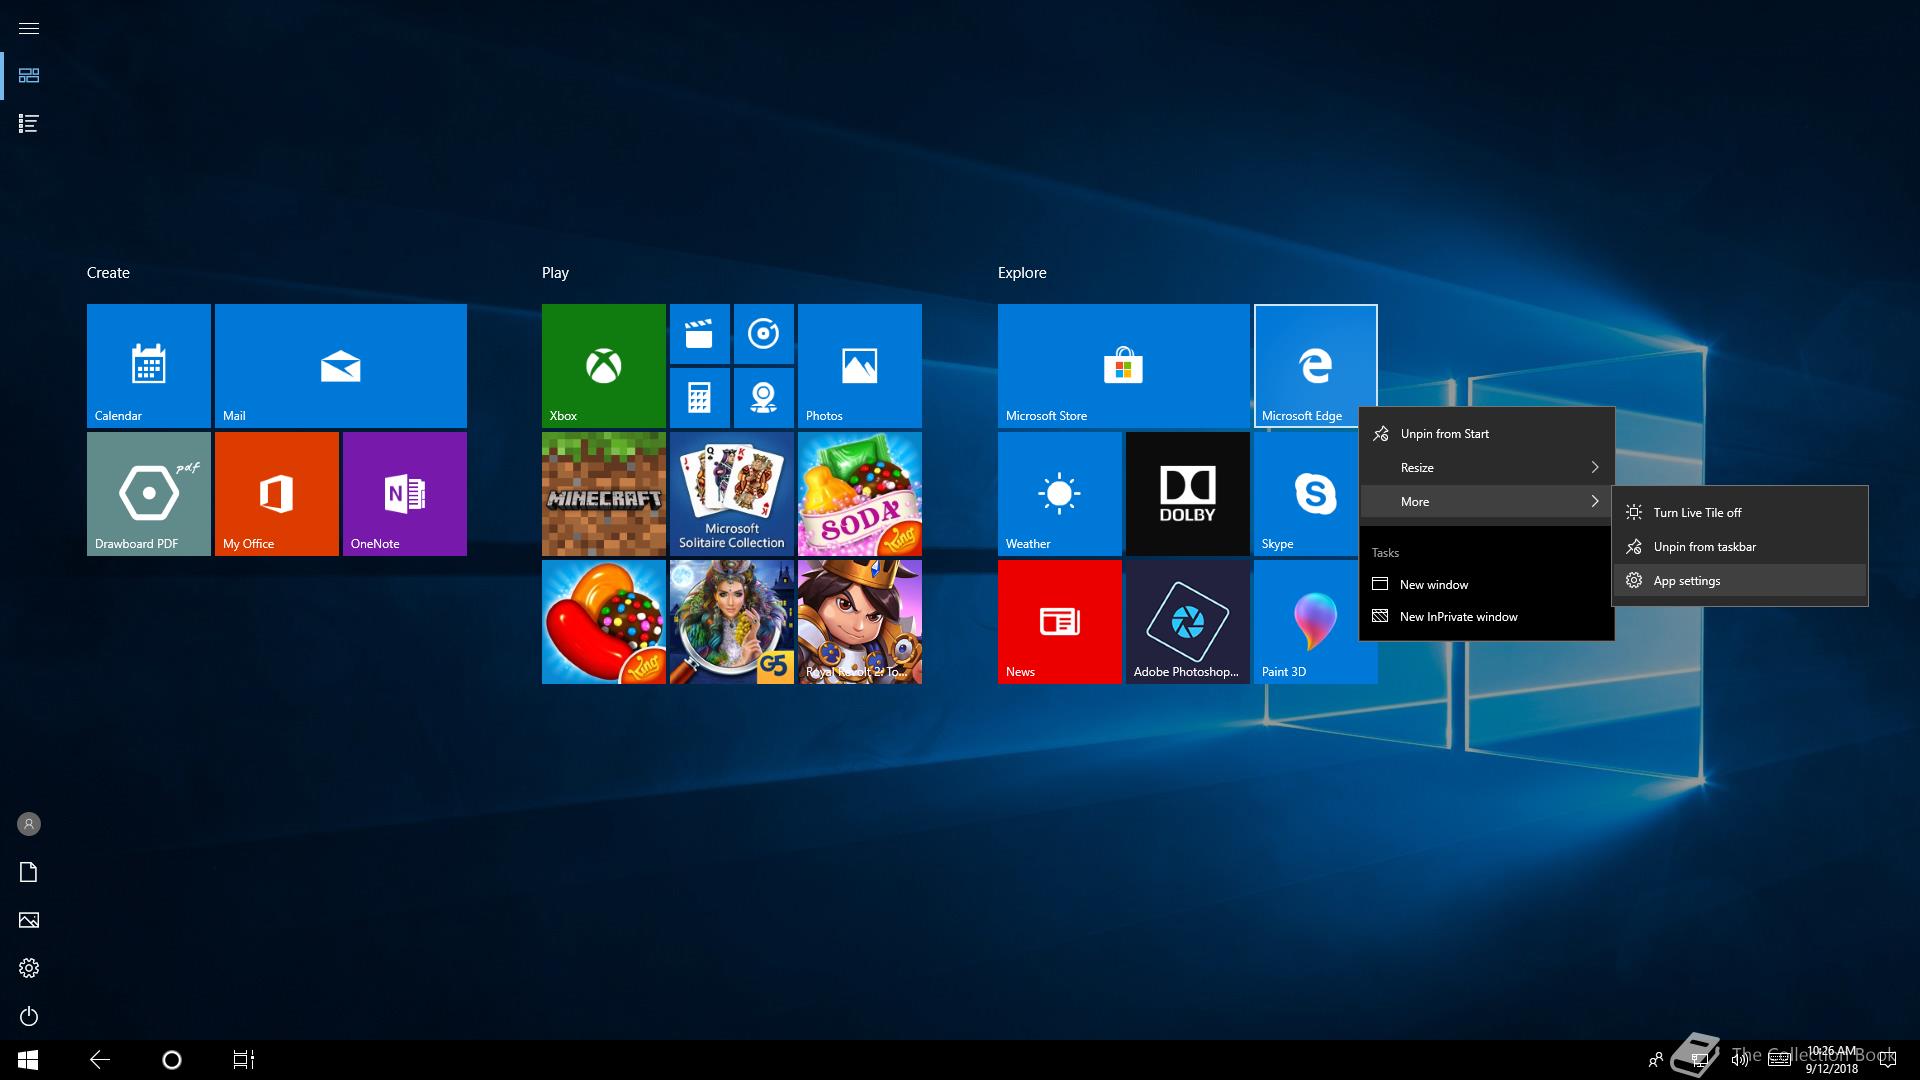Open the Volume speaker icon

click(x=1740, y=1060)
